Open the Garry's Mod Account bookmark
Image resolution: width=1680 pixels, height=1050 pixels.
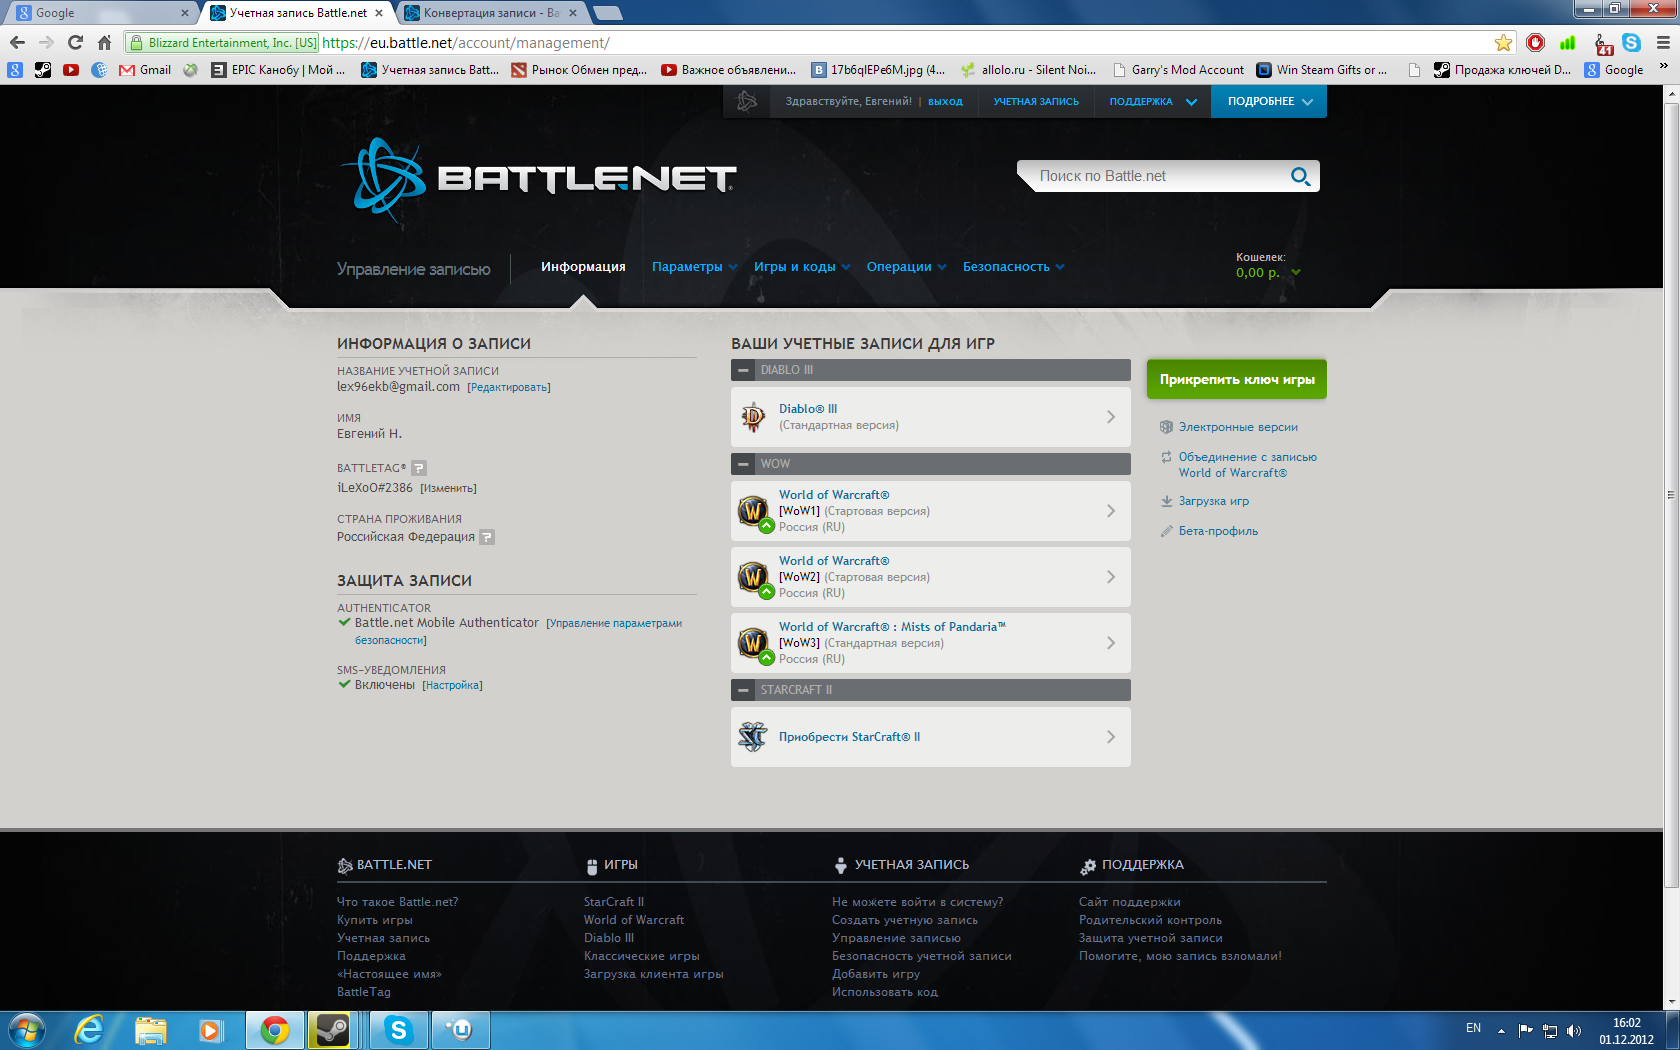(1178, 70)
